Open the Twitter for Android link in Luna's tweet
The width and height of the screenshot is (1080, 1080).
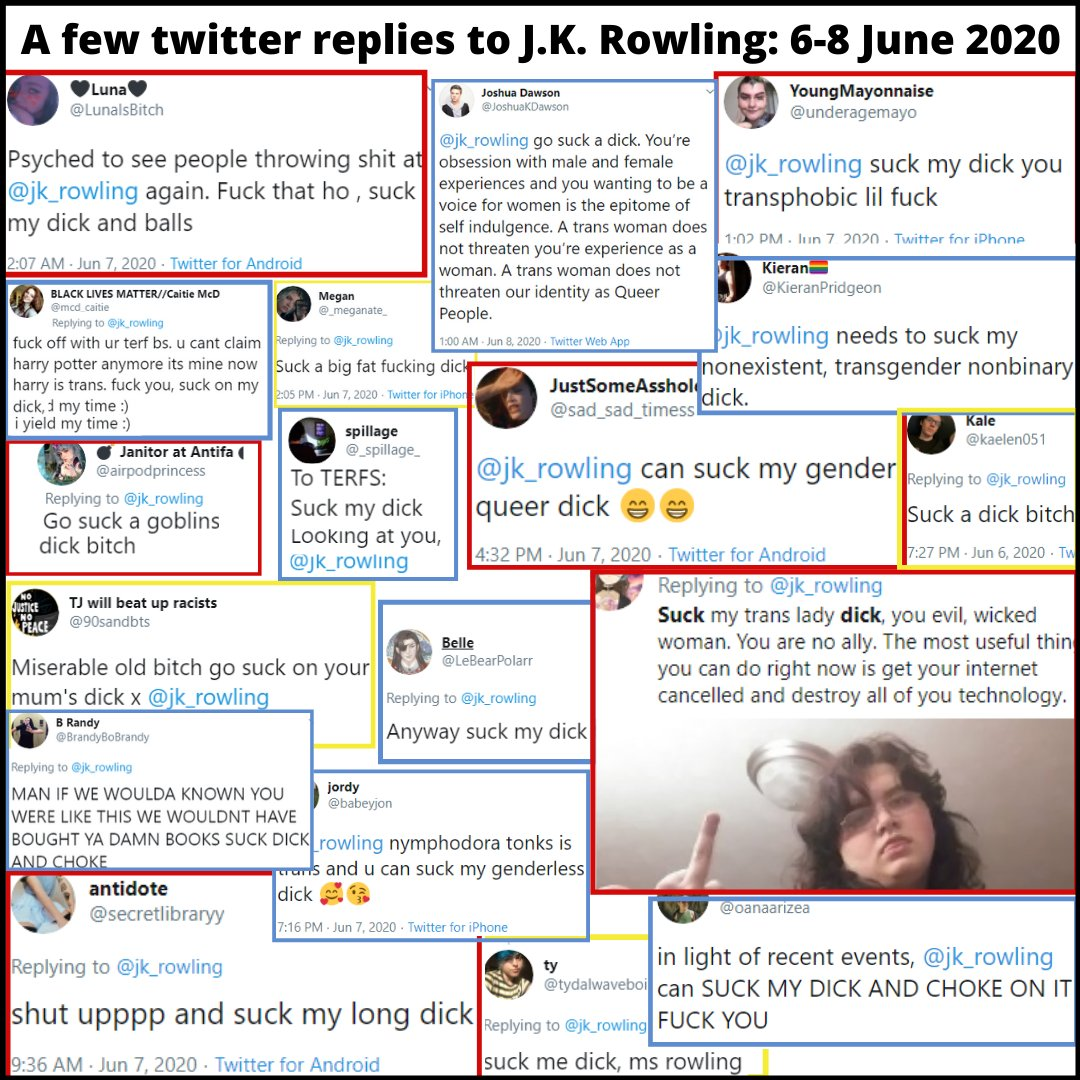tap(236, 264)
